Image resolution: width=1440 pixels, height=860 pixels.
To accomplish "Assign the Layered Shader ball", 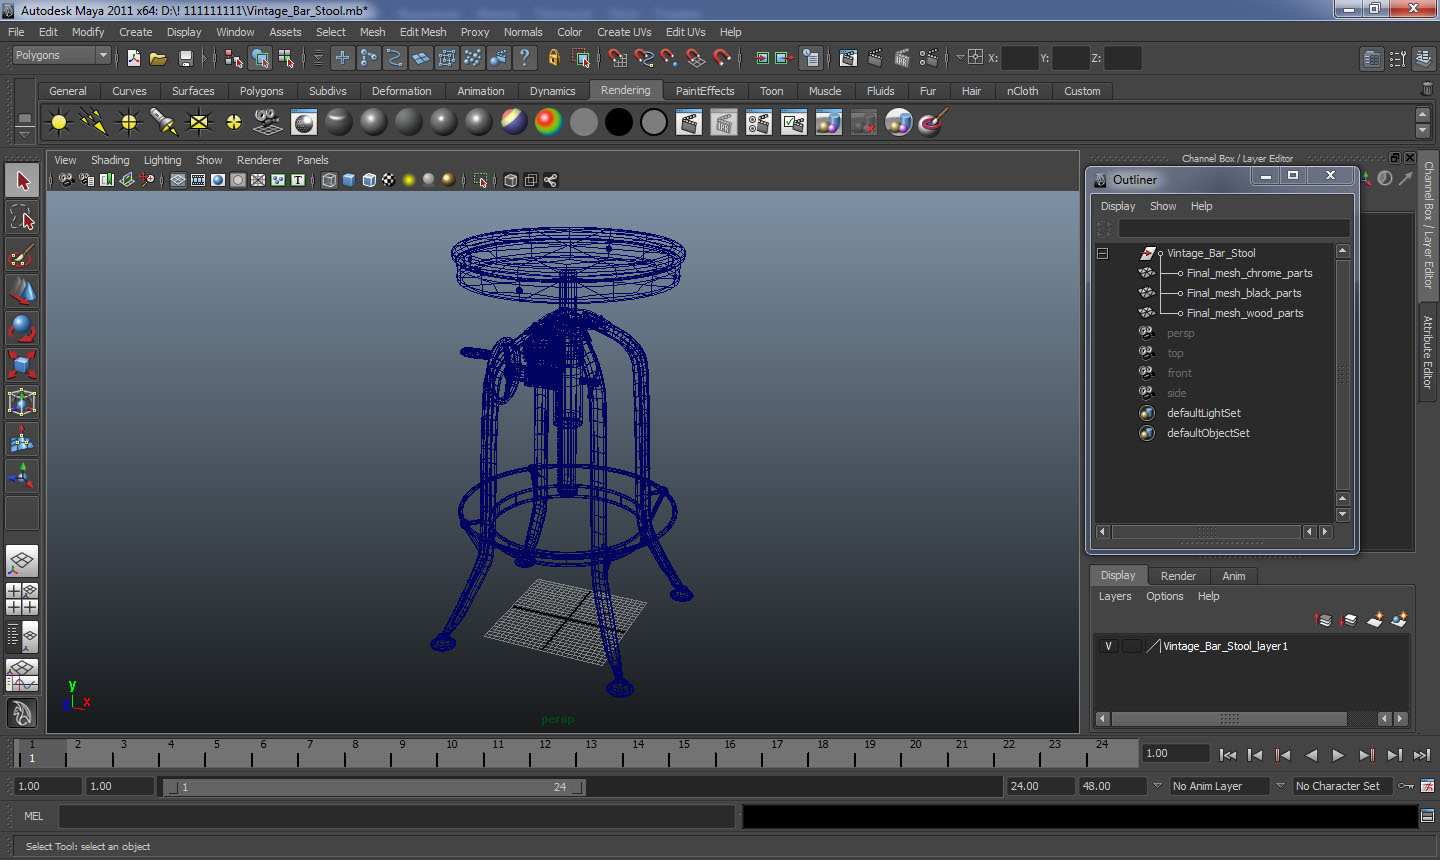I will coord(514,123).
